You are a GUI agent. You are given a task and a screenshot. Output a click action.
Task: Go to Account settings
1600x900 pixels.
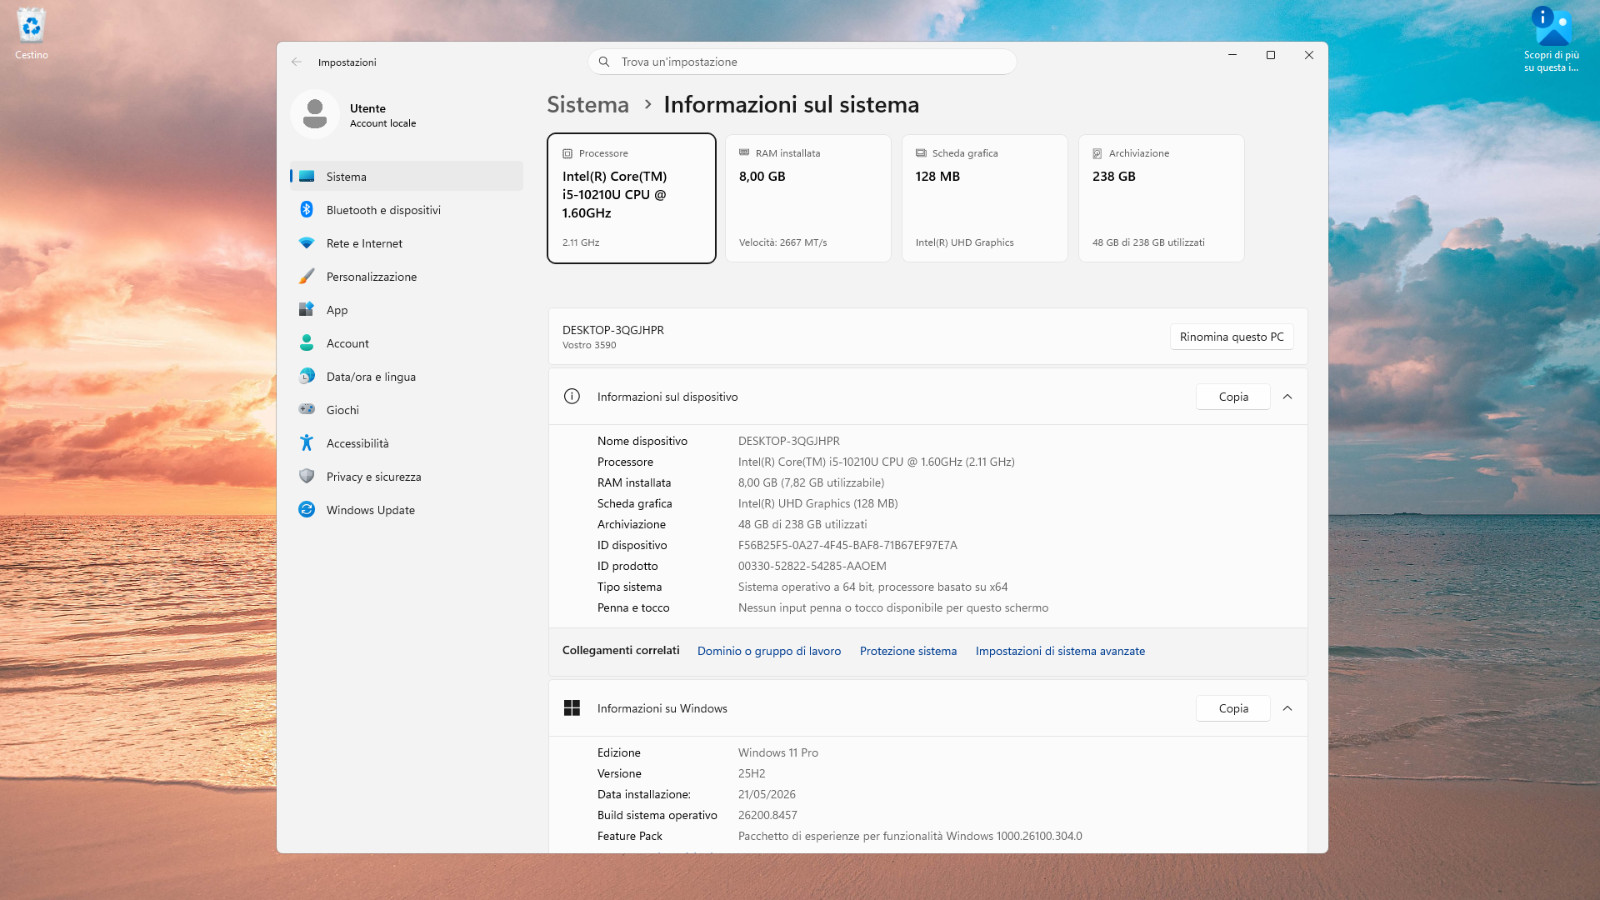click(407, 343)
